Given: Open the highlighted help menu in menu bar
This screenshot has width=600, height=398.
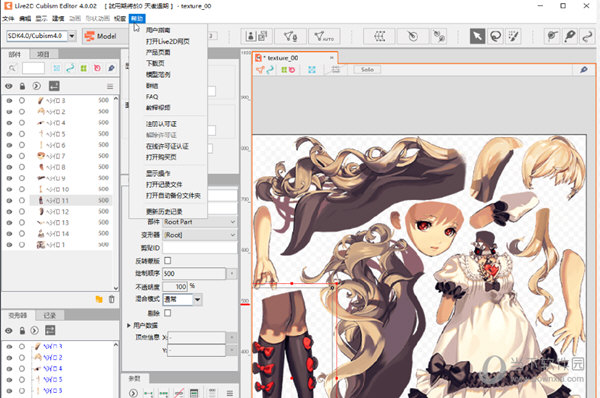Looking at the screenshot, I should click(137, 18).
